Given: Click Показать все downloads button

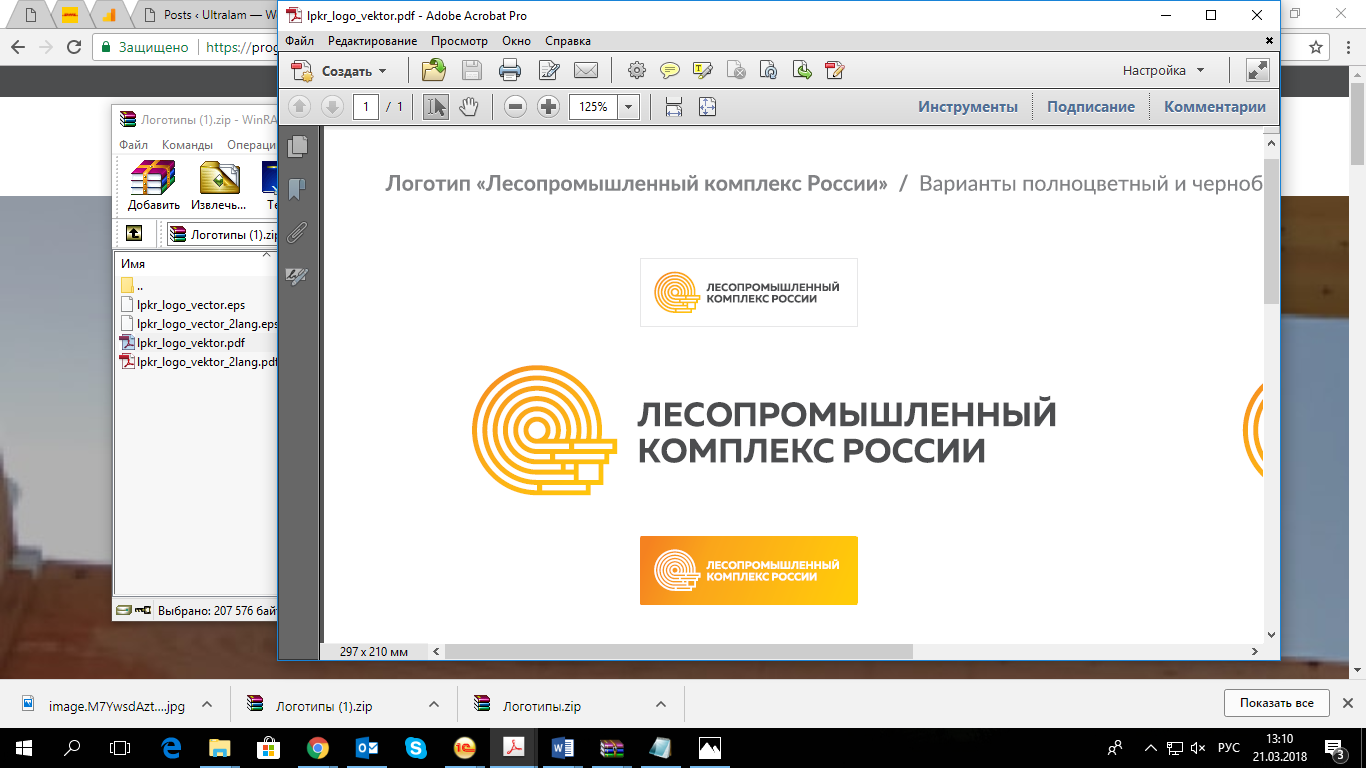Looking at the screenshot, I should point(1276,703).
